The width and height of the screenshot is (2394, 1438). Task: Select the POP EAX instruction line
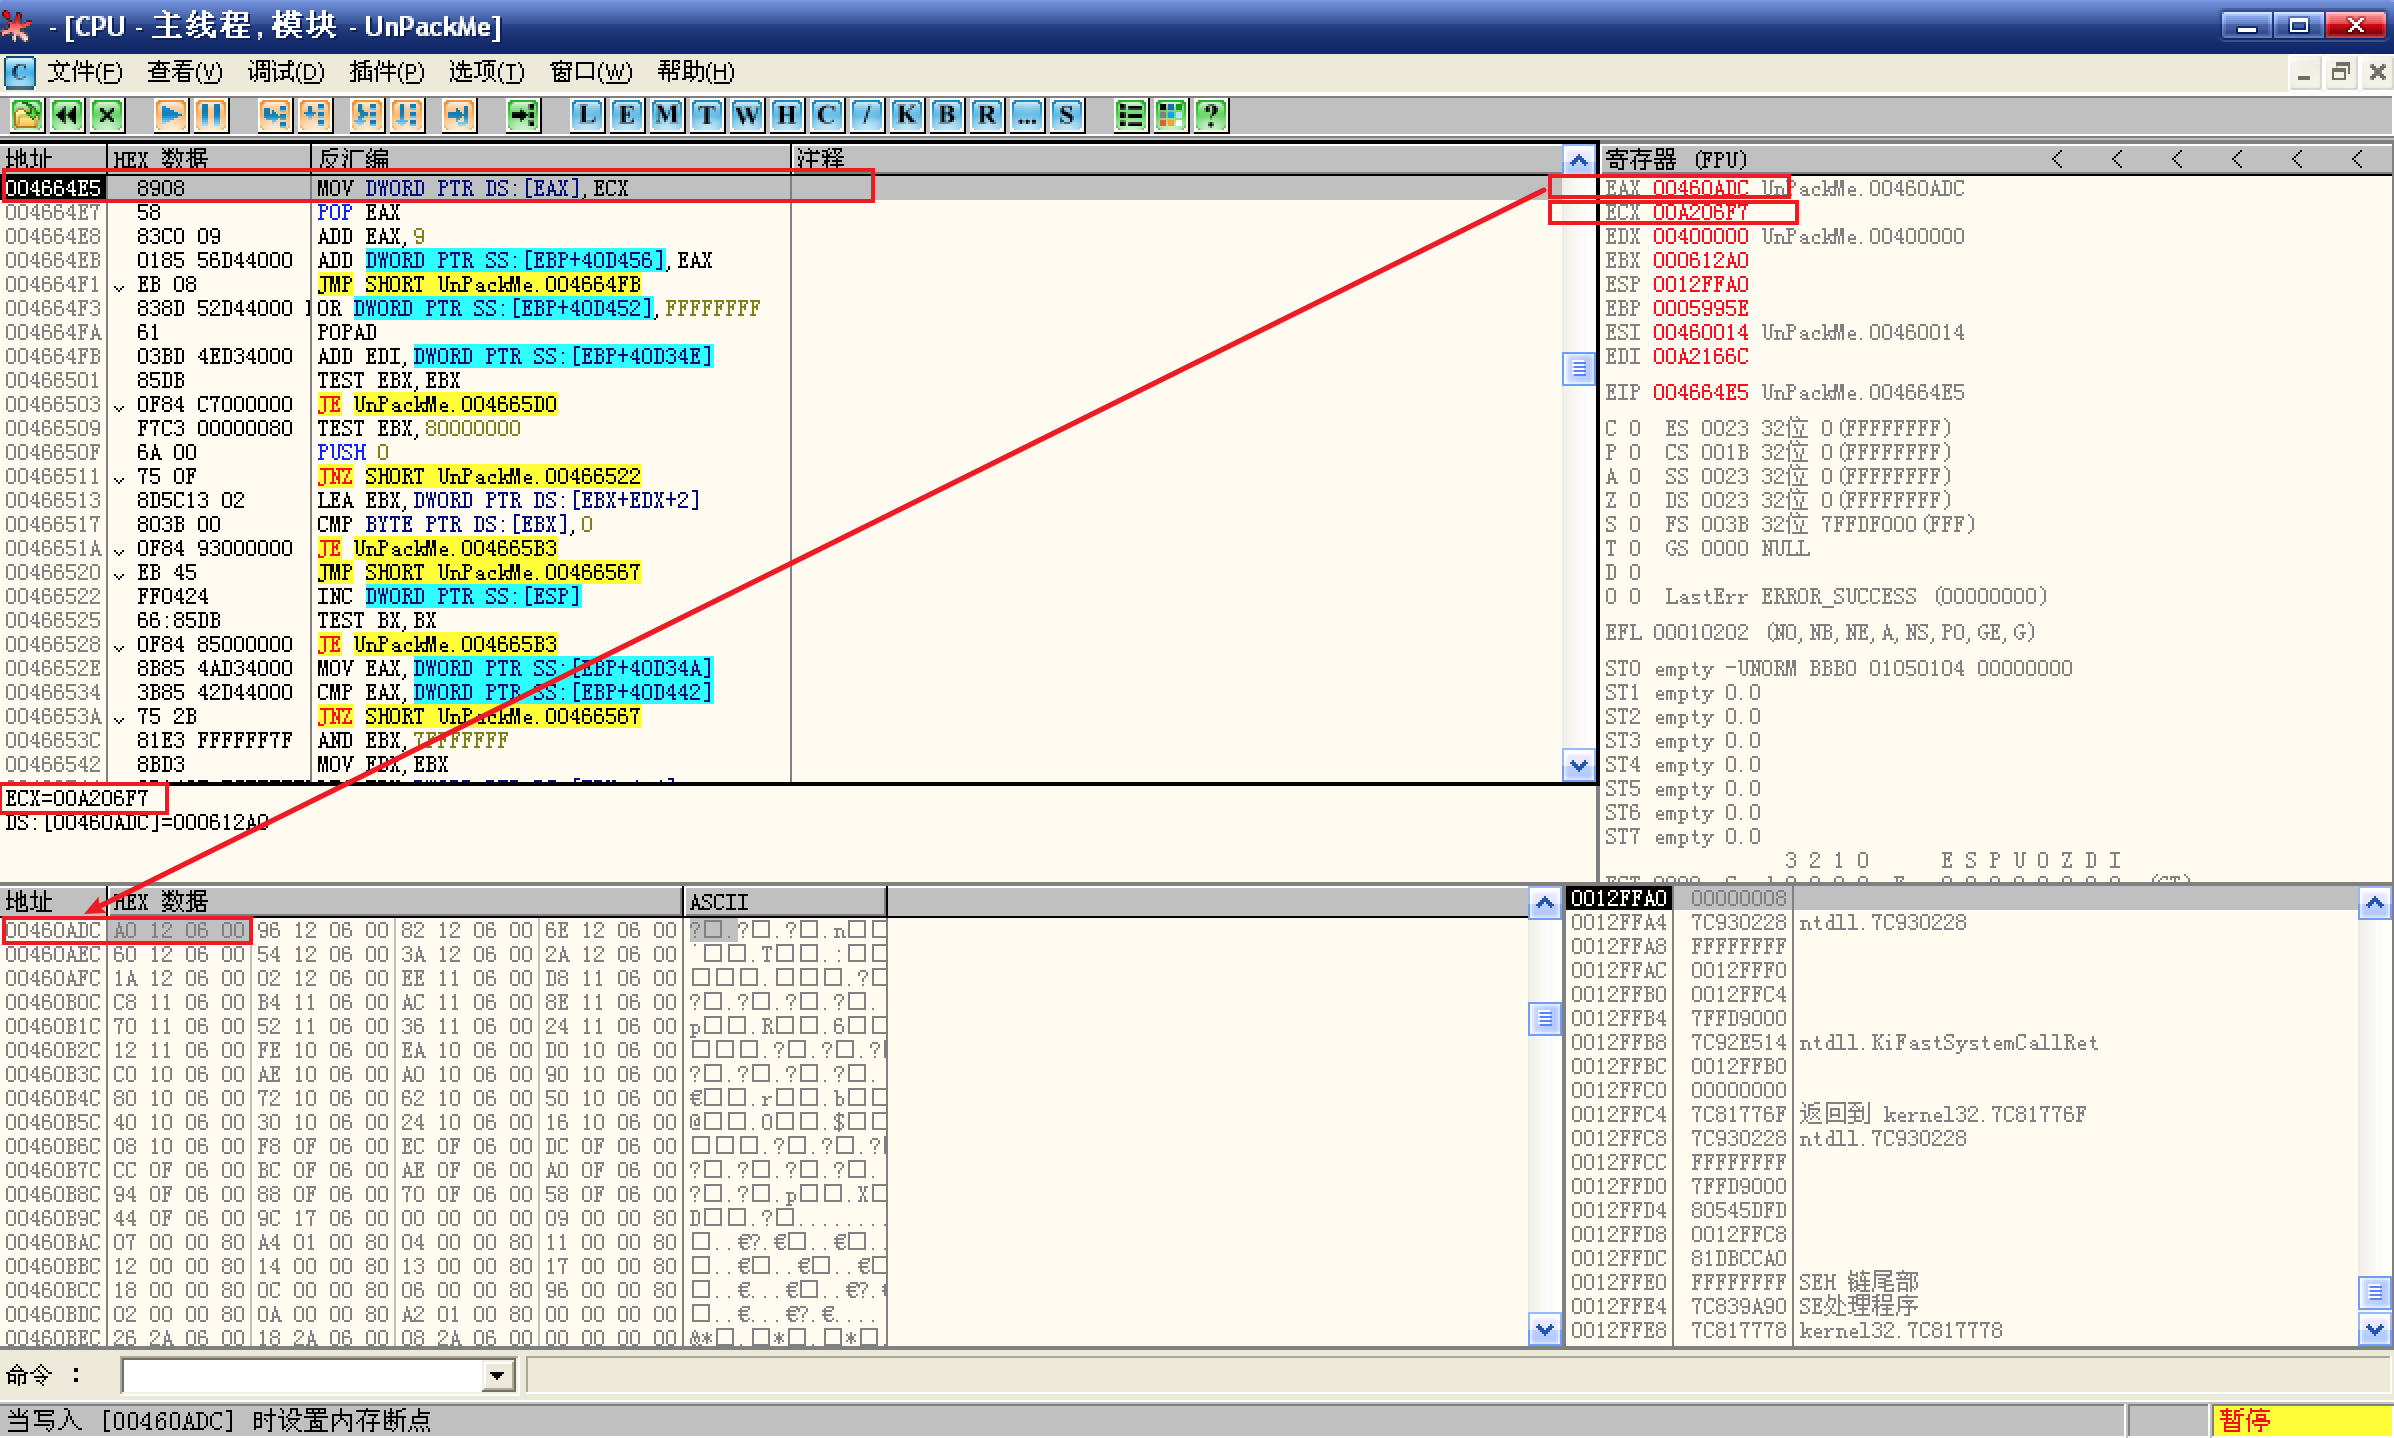click(358, 212)
